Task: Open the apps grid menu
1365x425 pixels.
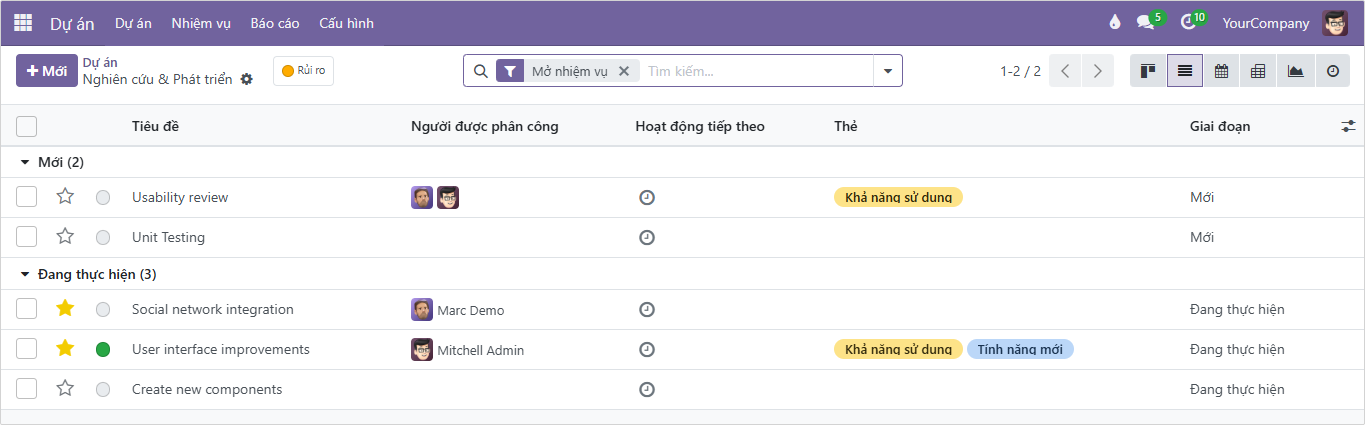Action: pyautogui.click(x=23, y=23)
